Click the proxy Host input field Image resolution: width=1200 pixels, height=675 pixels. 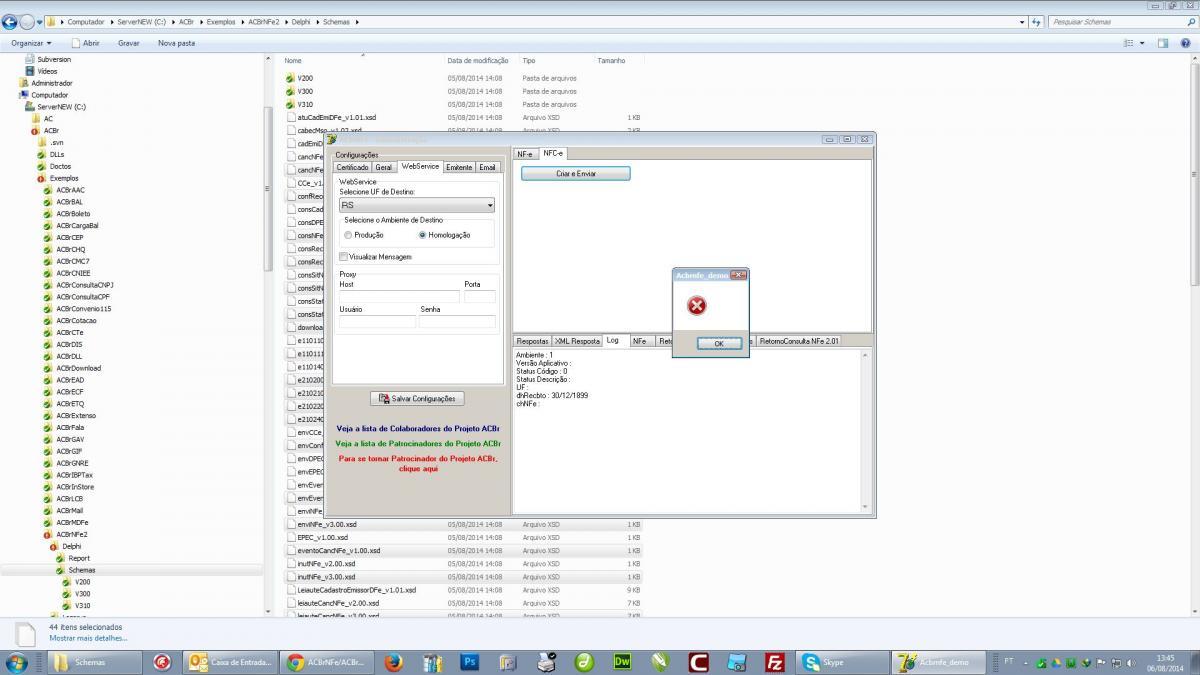pyautogui.click(x=399, y=297)
